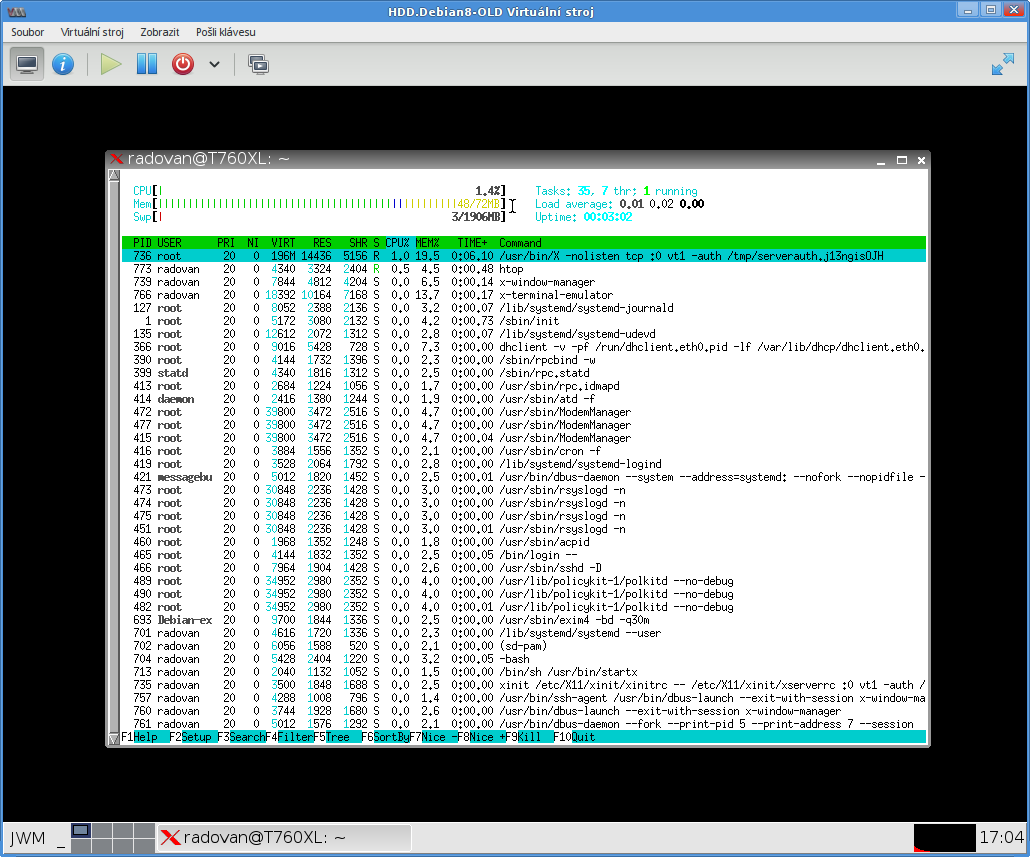The image size is (1030, 857).
Task: Sort htop by the PID column header
Action: pyautogui.click(x=142, y=243)
